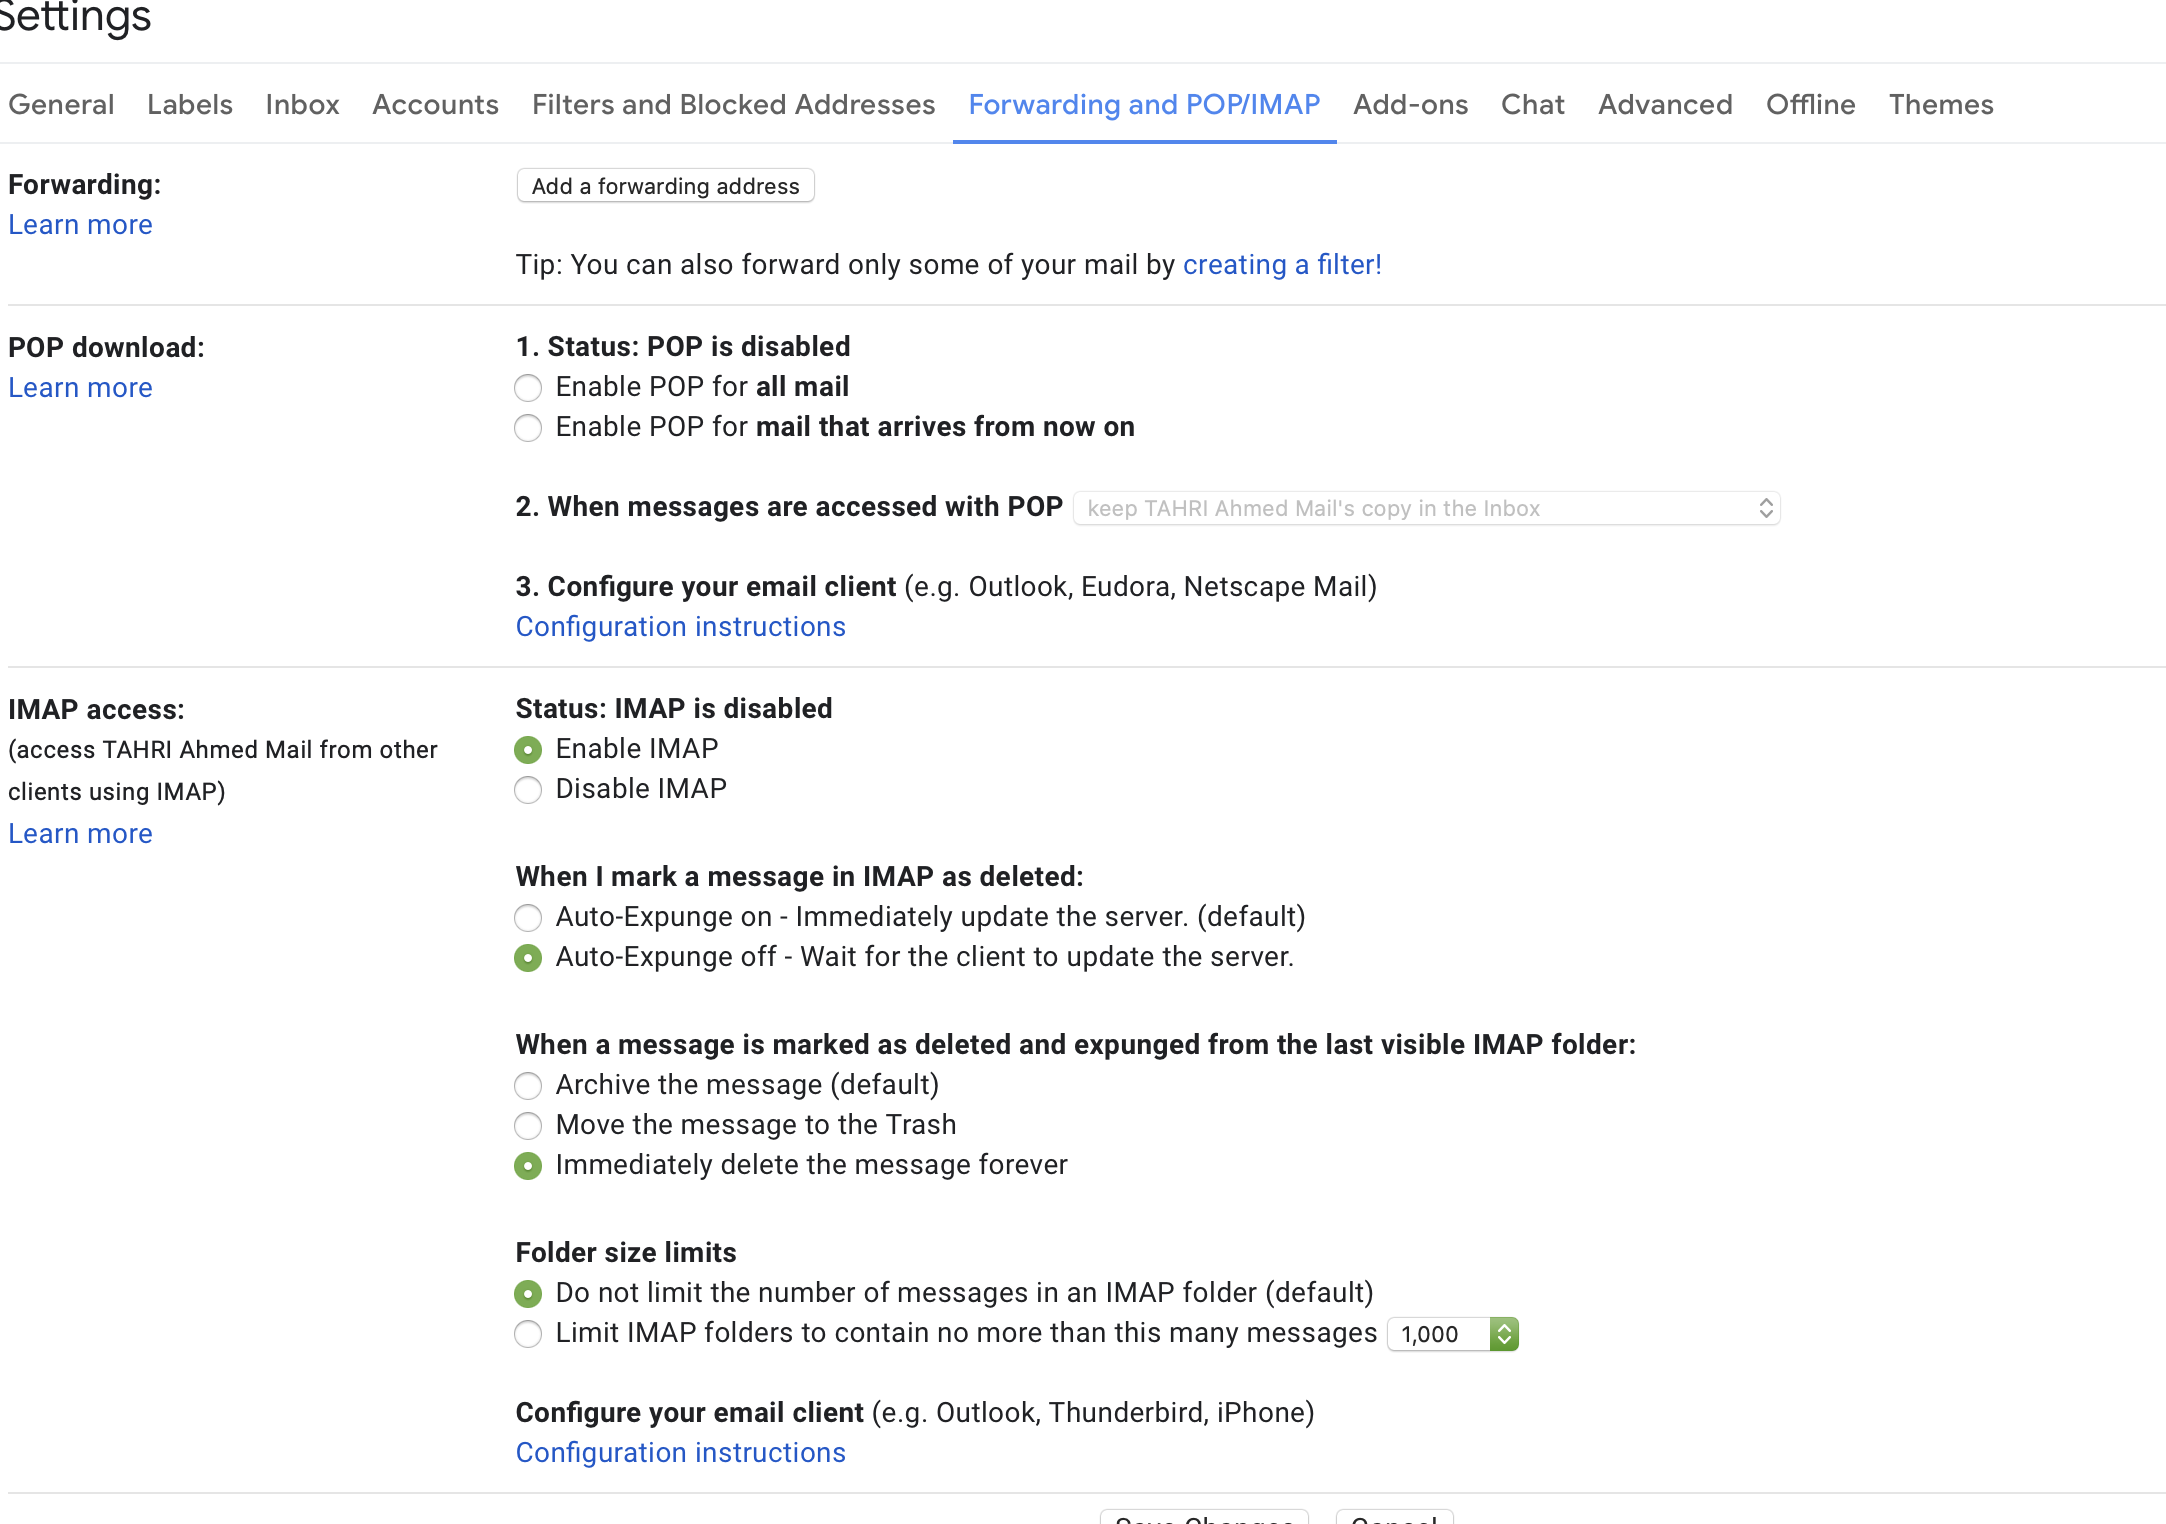Viewport: 2166px width, 1524px height.
Task: Select Enable POP for all mail
Action: click(528, 388)
